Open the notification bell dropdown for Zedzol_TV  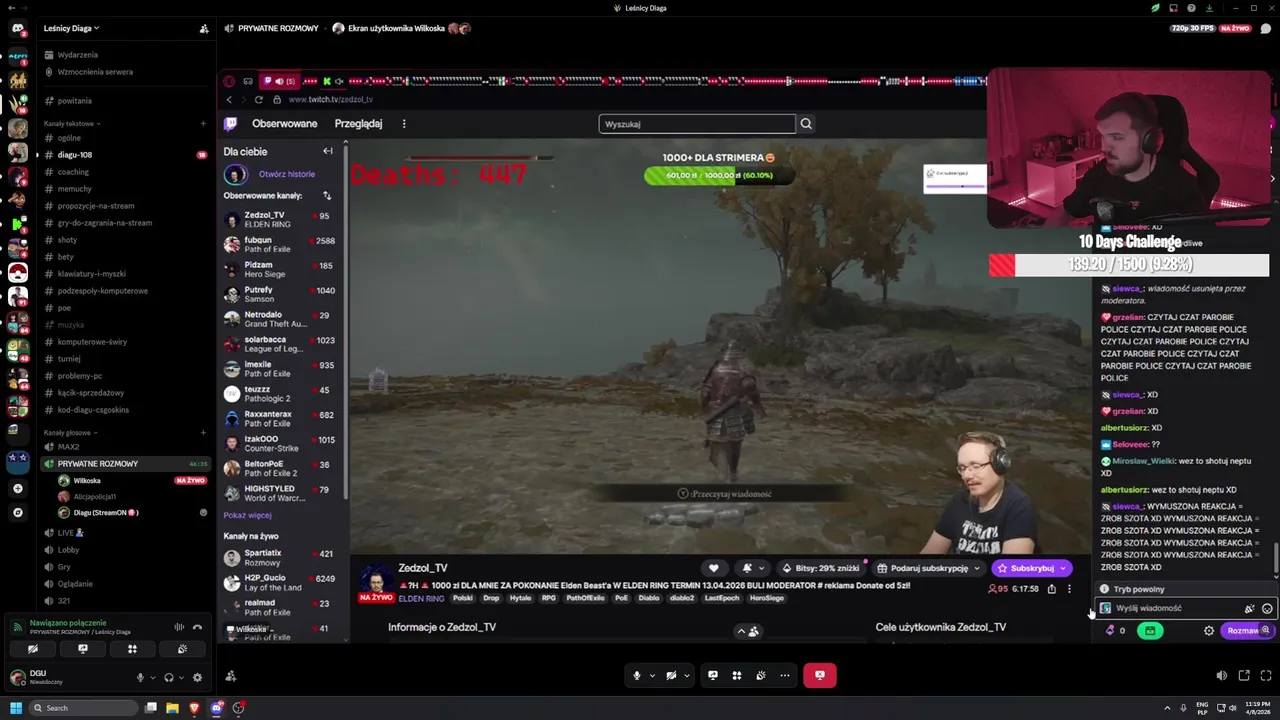753,568
